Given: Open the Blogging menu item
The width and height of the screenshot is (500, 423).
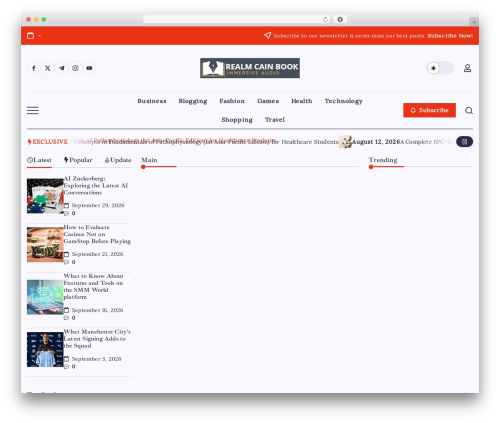Looking at the screenshot, I should pos(193,101).
